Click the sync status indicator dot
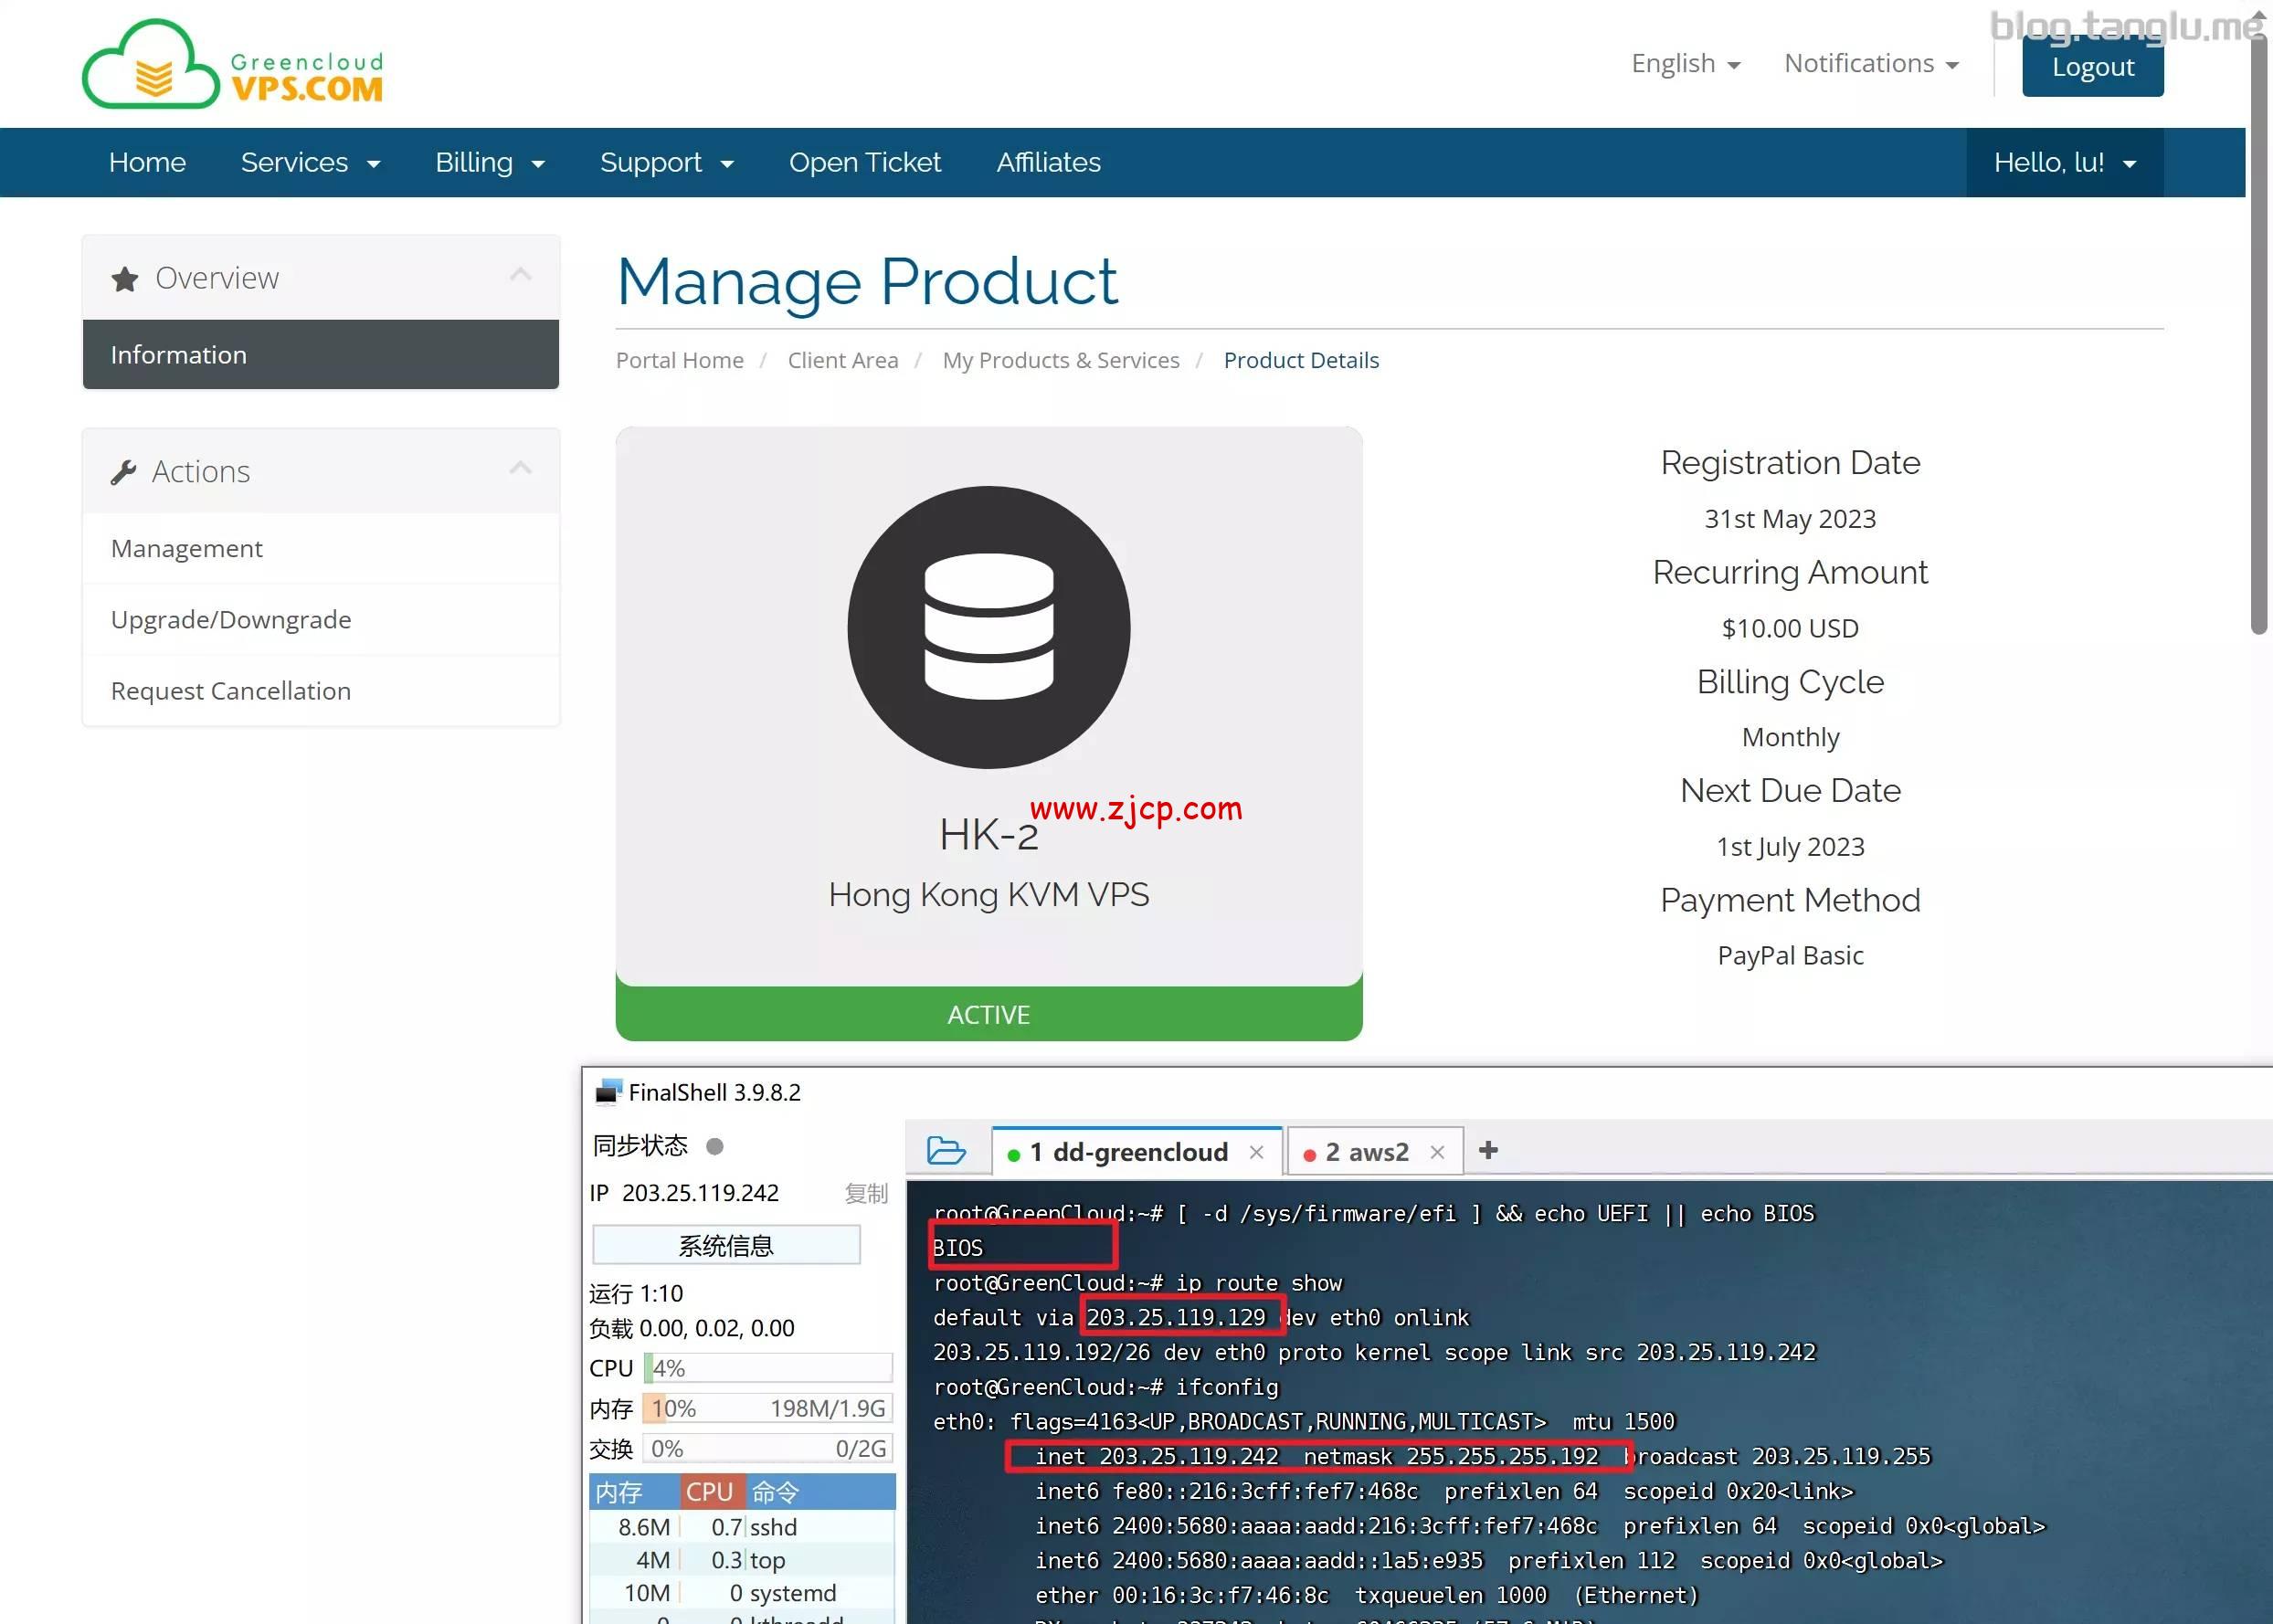Viewport: 2273px width, 1624px height. [x=714, y=1146]
